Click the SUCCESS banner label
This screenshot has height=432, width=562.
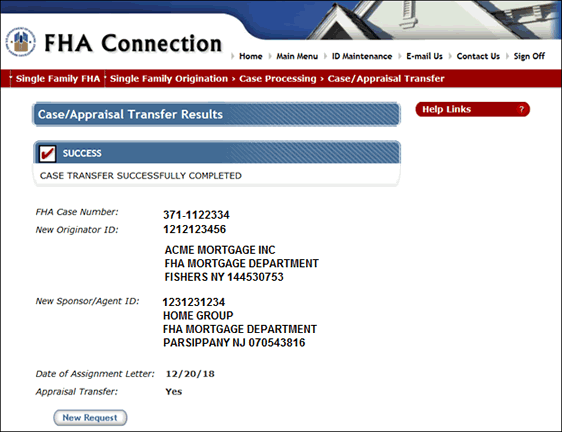[82, 153]
